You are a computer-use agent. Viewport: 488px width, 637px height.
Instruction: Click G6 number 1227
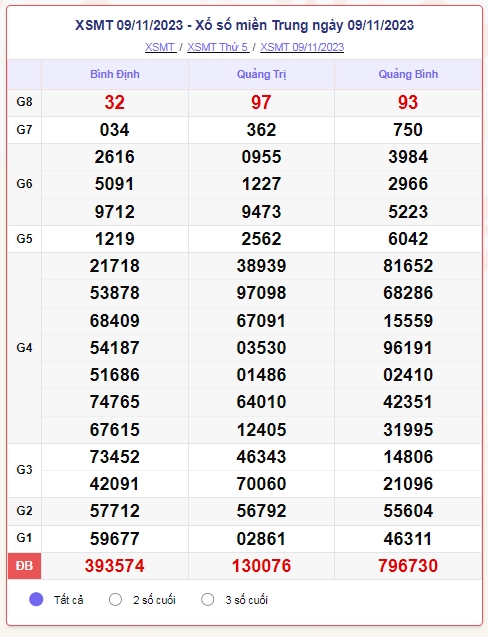coord(261,184)
